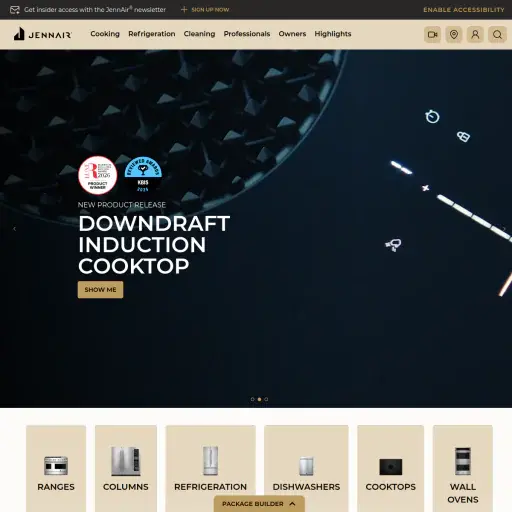Open the search magnifier icon

[497, 34]
